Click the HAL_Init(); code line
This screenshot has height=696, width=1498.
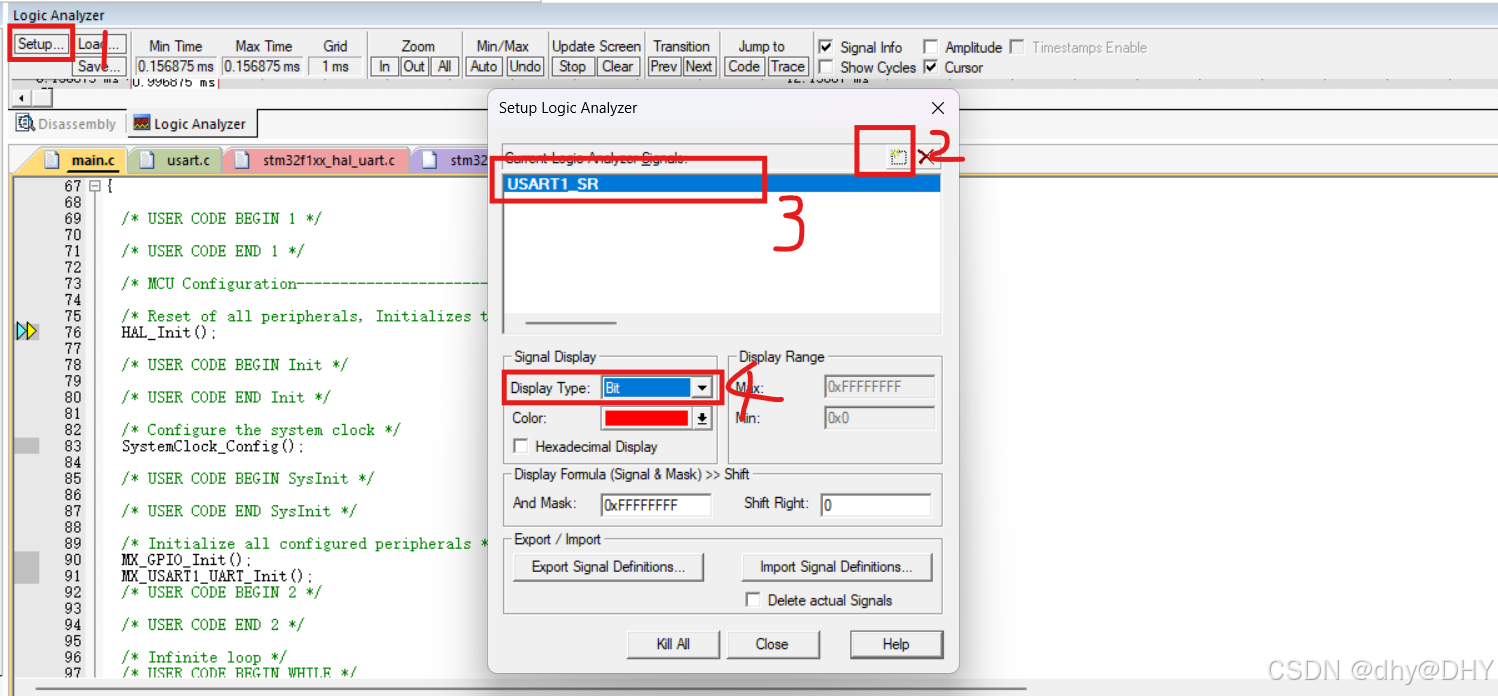tap(169, 332)
